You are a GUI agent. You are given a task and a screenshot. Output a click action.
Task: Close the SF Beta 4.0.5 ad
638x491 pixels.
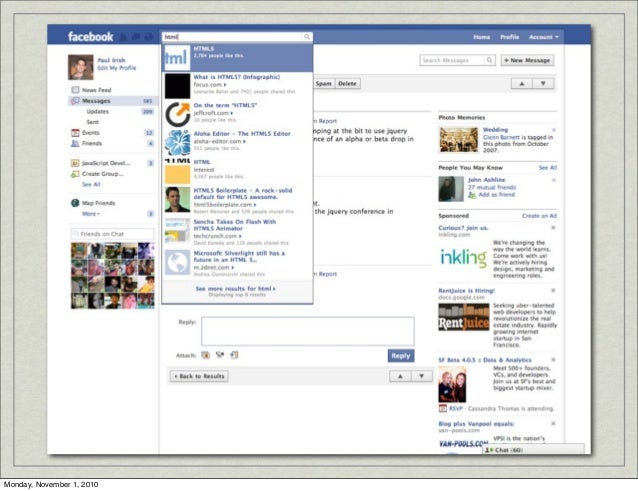click(553, 360)
